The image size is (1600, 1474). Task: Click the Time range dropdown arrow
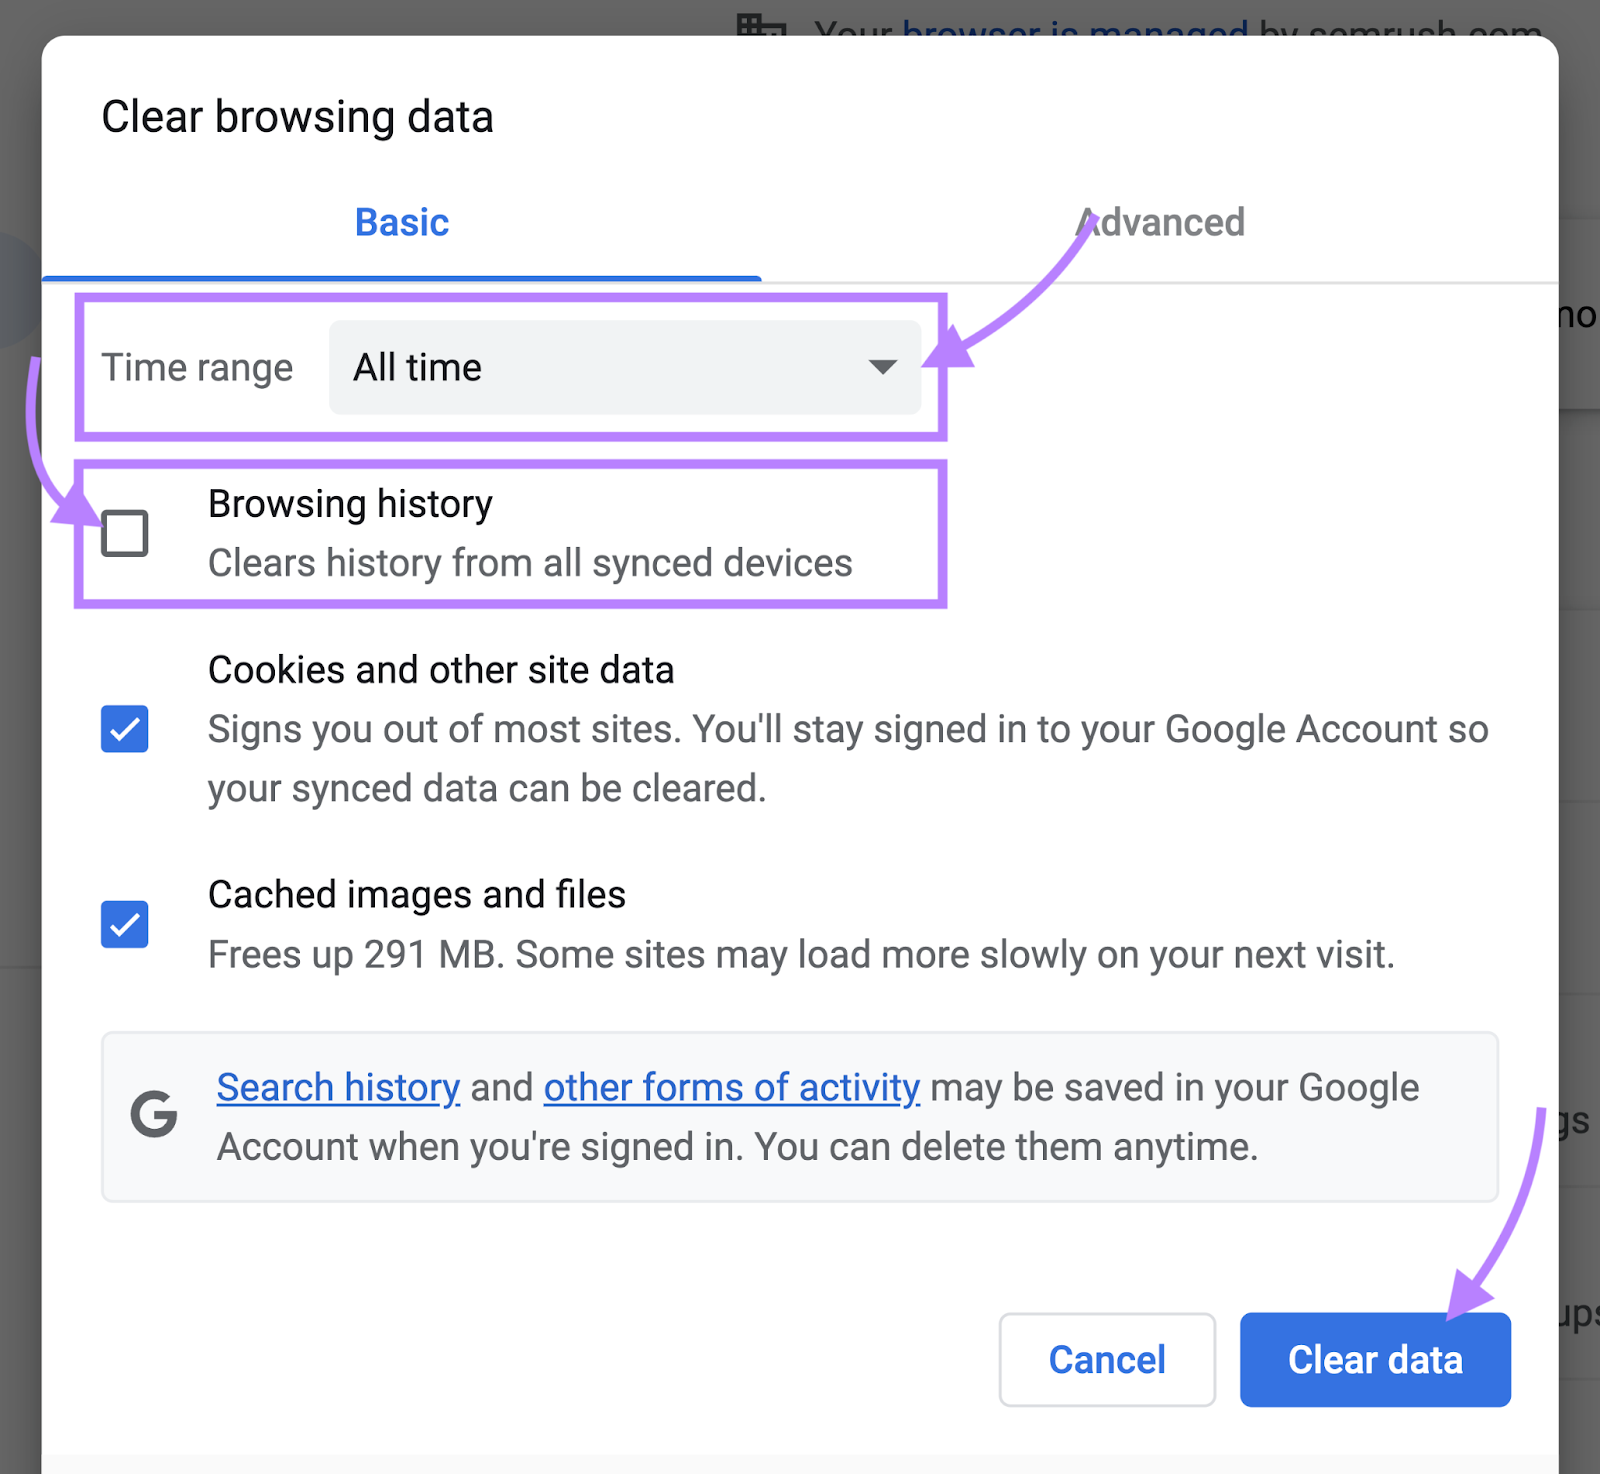(x=881, y=367)
